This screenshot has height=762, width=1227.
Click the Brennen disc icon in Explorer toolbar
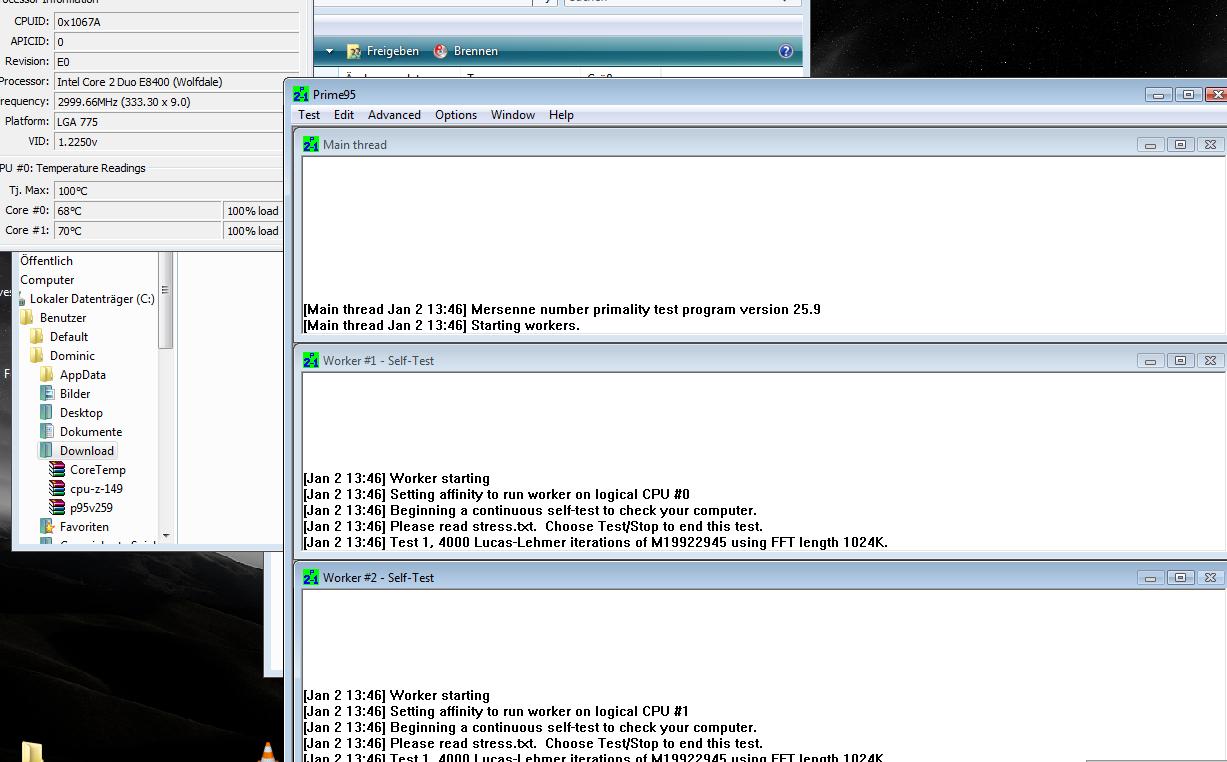441,51
